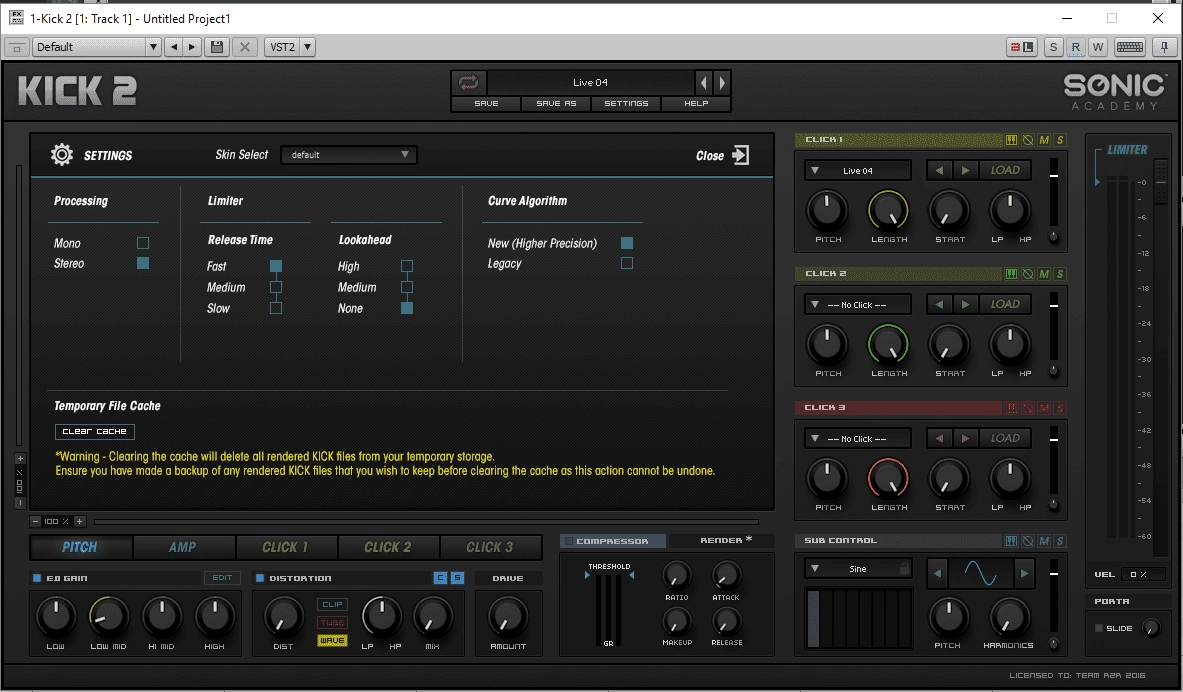Toggle the EQ Gain enable box

click(36, 578)
